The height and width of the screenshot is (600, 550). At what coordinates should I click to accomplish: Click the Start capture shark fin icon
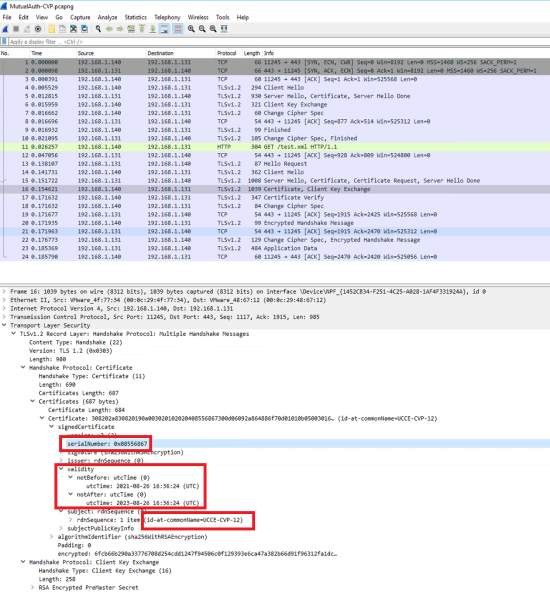click(x=5, y=29)
